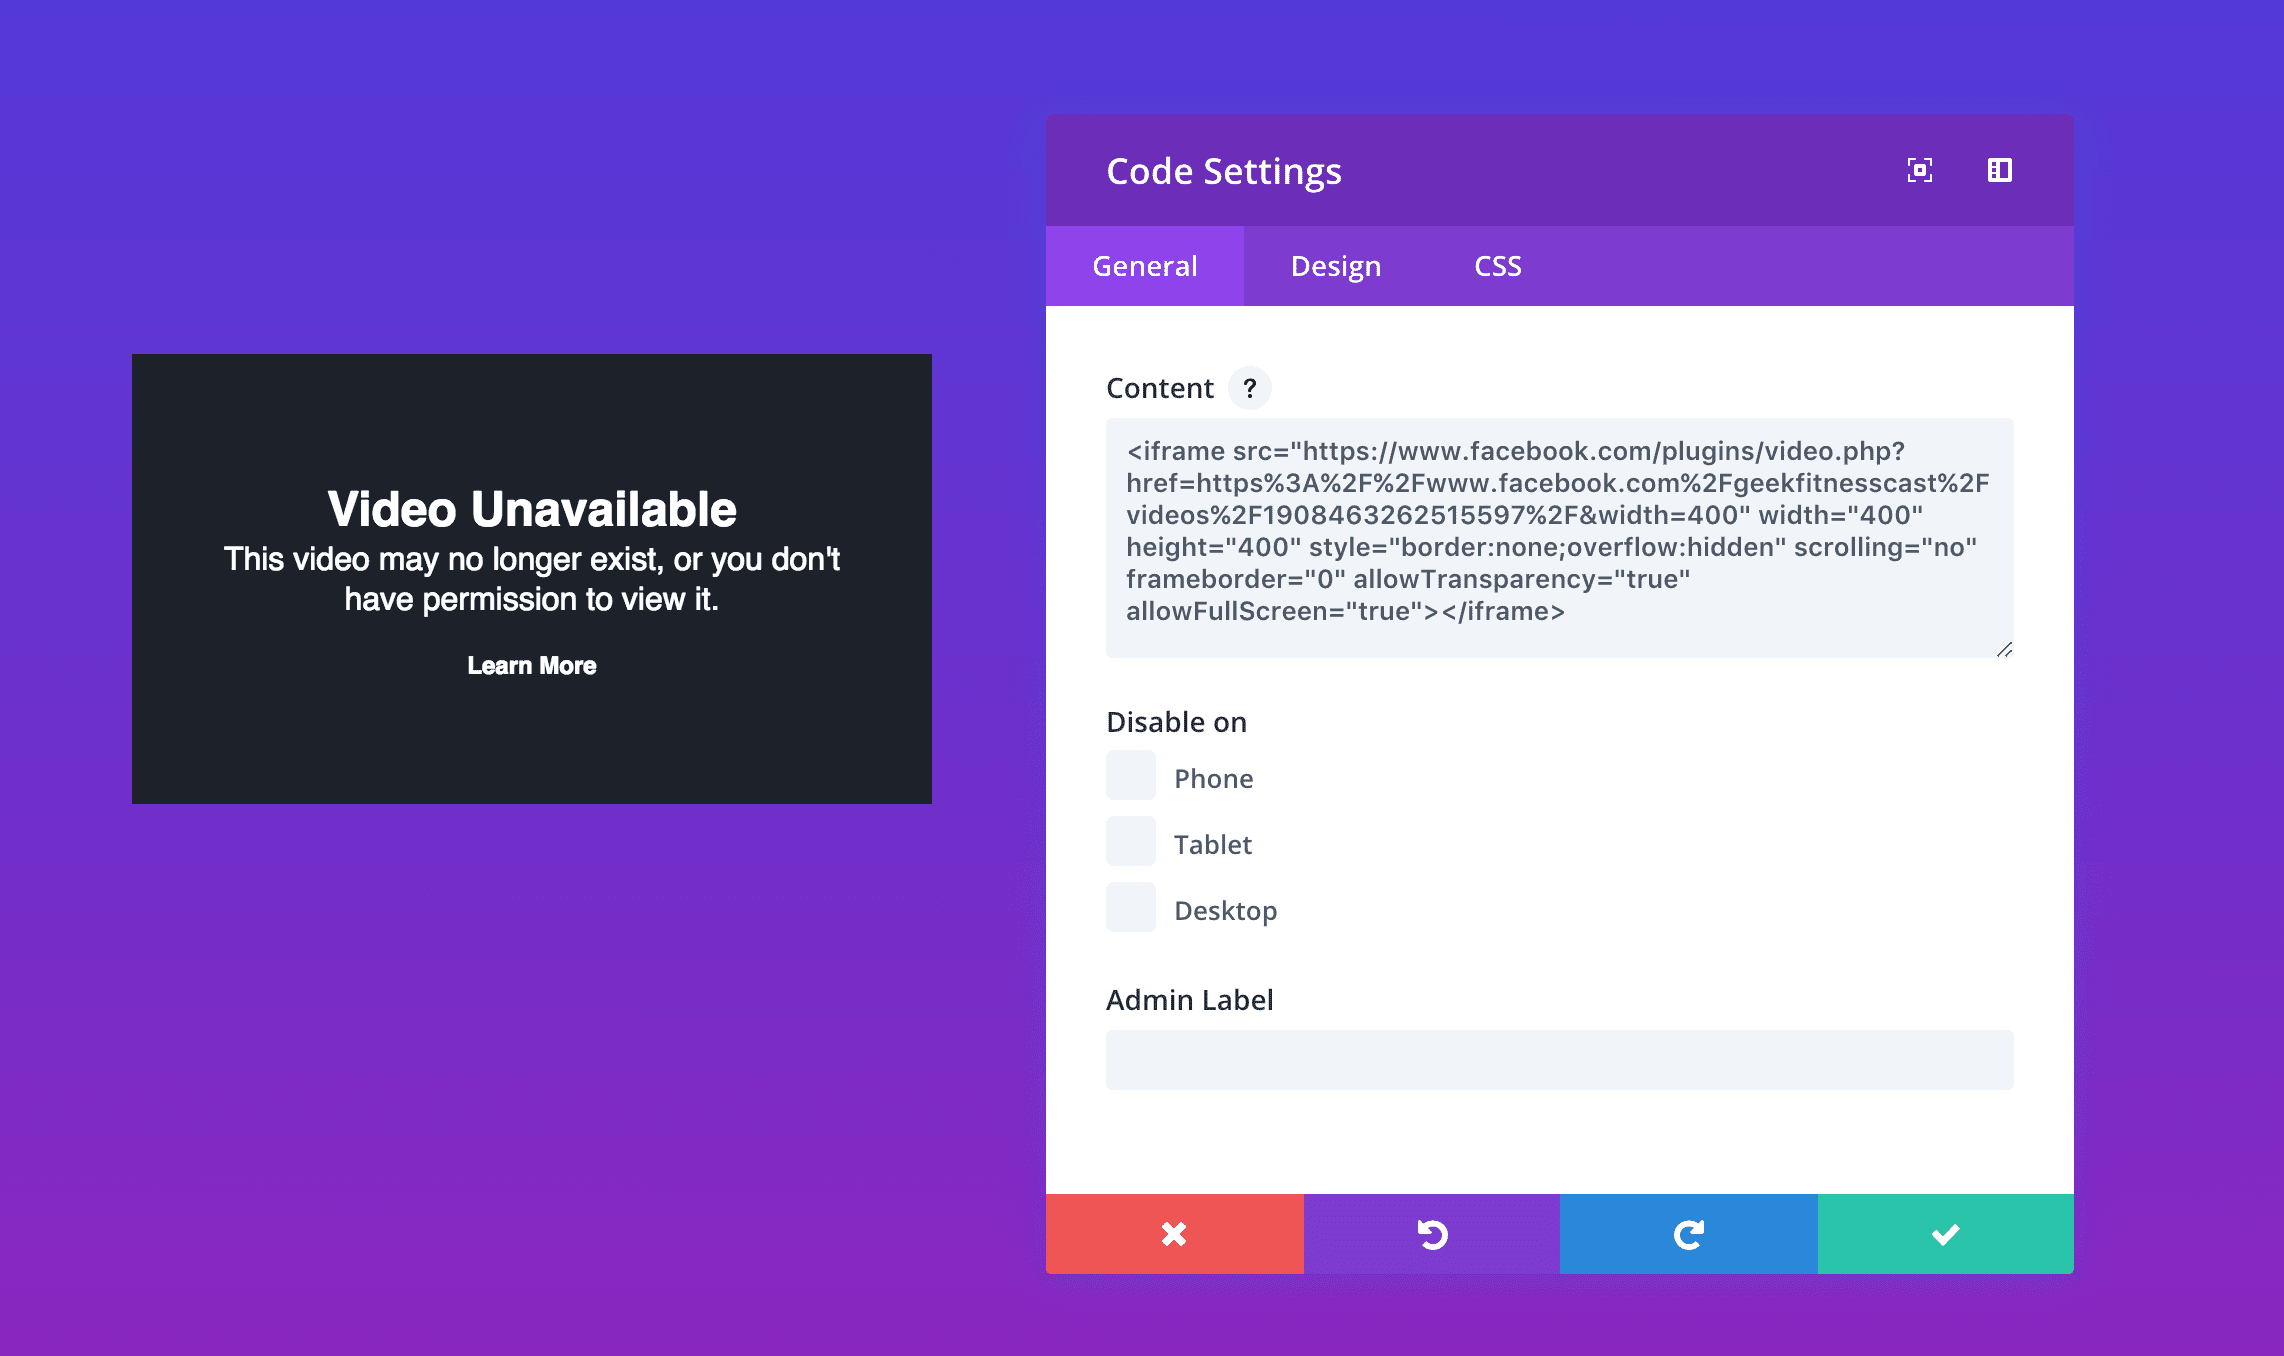Click inside the Content code textarea
The image size is (2284, 1356).
coord(1560,538)
